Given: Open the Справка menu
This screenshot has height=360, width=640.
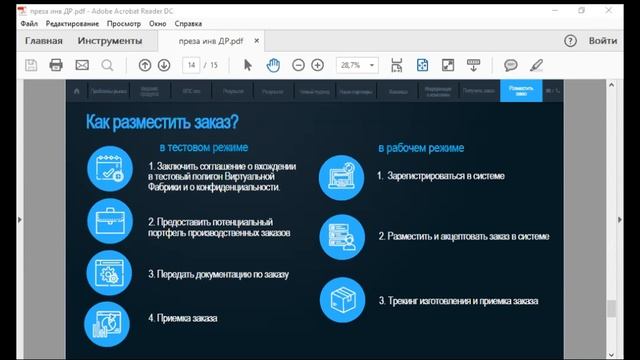Looking at the screenshot, I should click(x=188, y=24).
